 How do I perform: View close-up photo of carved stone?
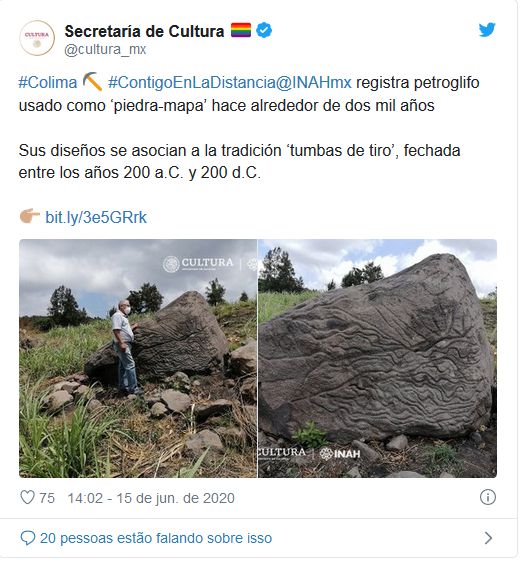(x=377, y=358)
